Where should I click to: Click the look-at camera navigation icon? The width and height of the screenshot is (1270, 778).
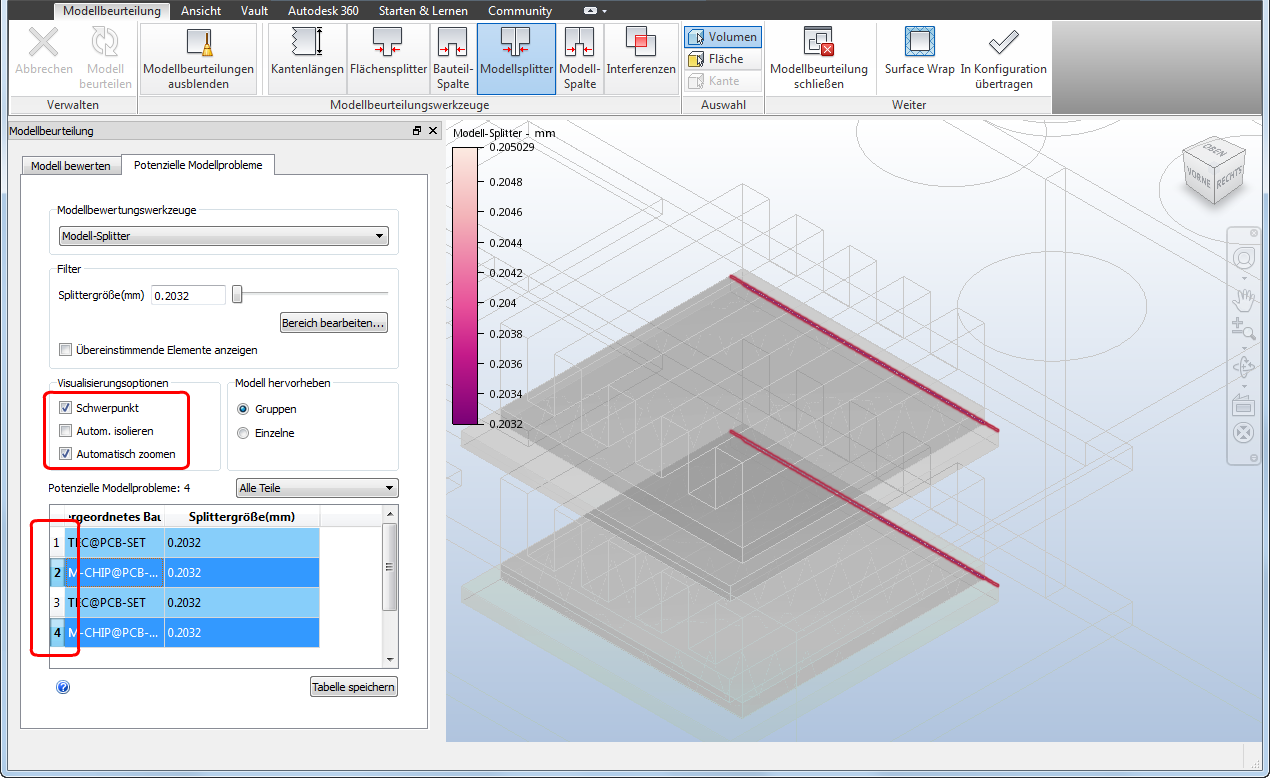pyautogui.click(x=1244, y=405)
